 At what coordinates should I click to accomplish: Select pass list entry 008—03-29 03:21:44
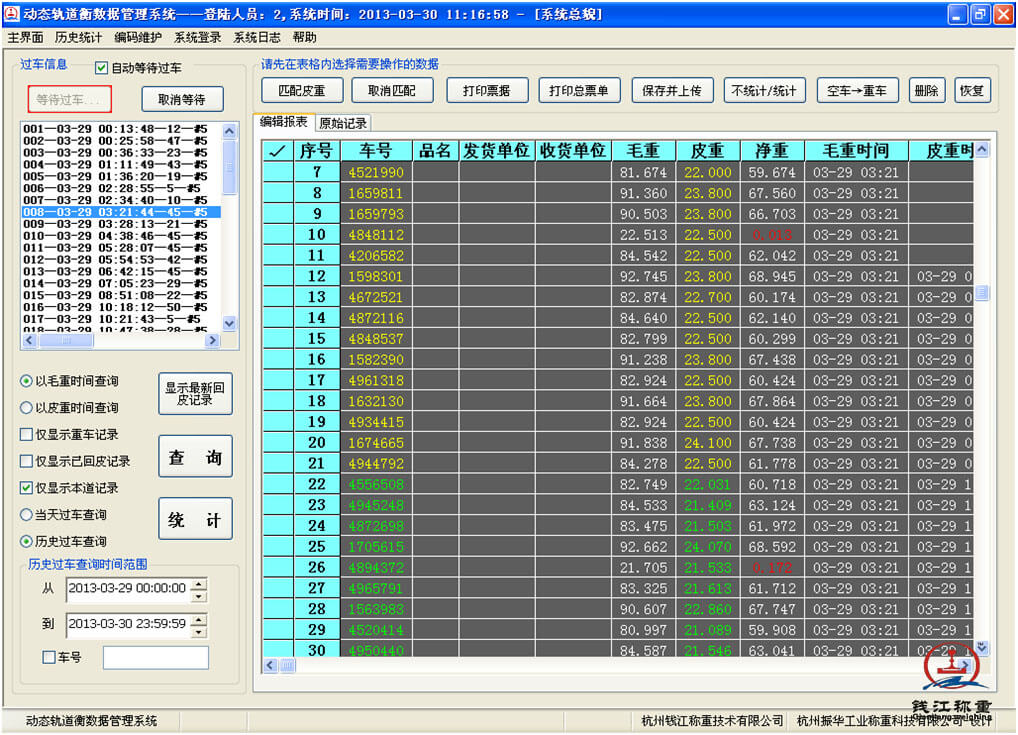[x=121, y=212]
